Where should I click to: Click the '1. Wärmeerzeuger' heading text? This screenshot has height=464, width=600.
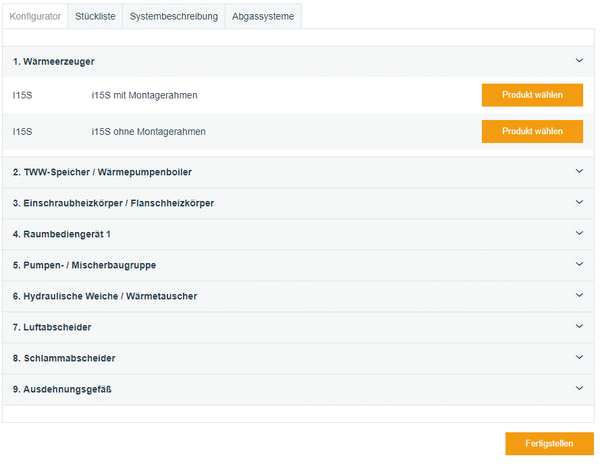coord(54,61)
